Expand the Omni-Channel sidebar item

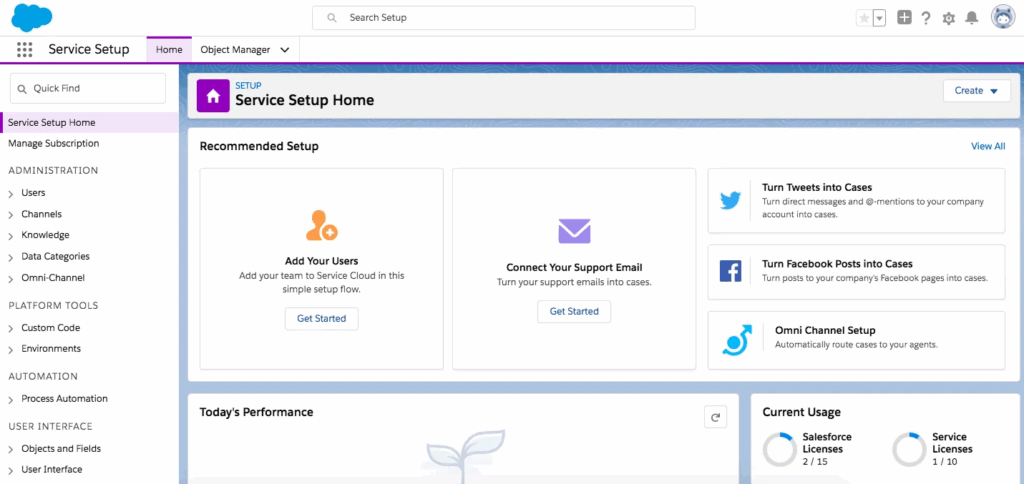11,278
